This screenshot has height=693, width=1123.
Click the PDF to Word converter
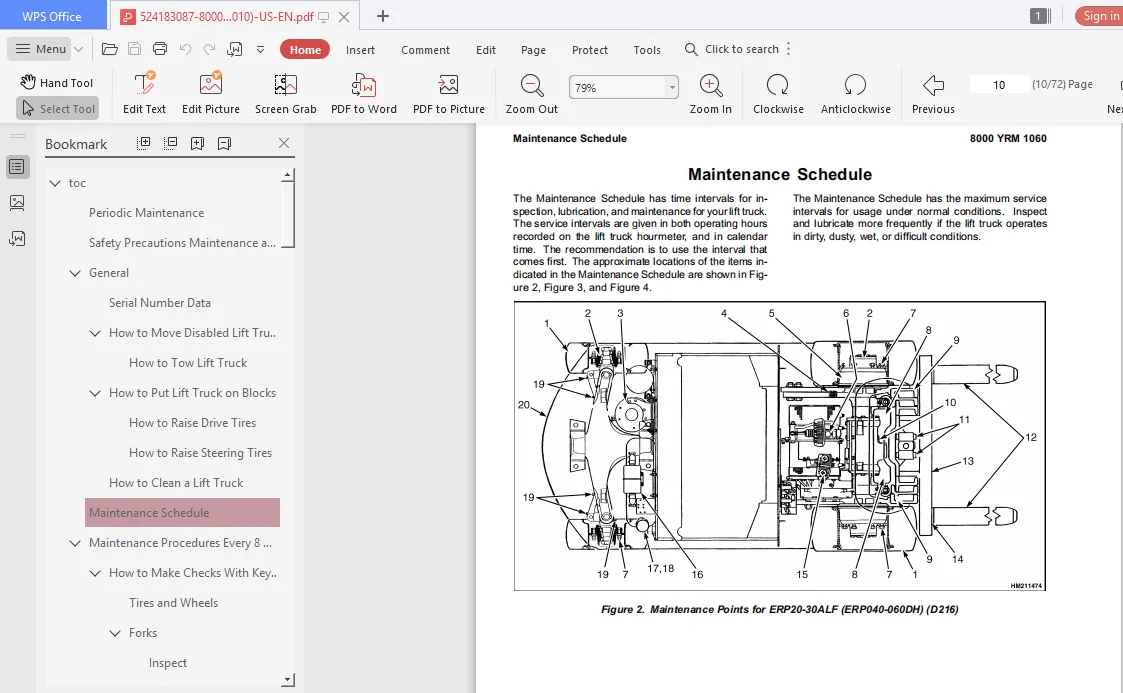pyautogui.click(x=363, y=93)
